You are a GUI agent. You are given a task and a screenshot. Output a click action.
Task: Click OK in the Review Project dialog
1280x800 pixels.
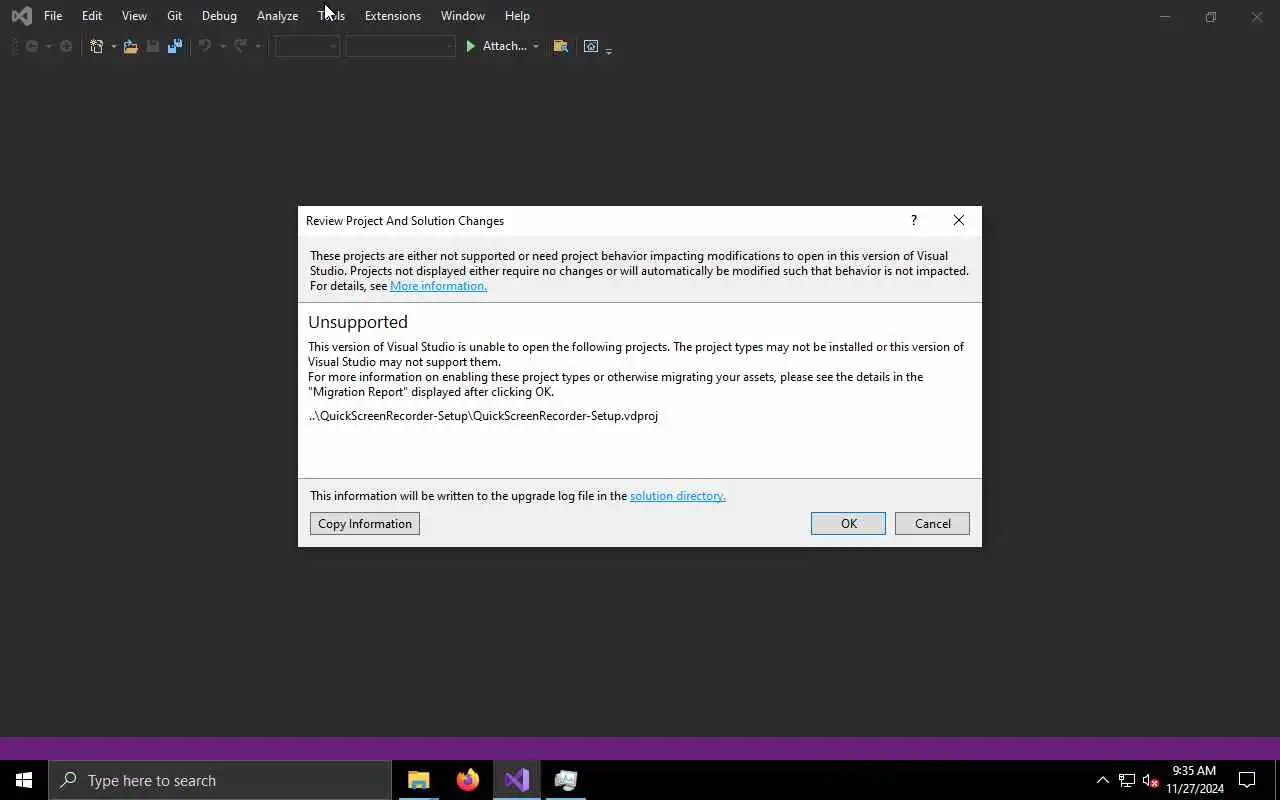tap(848, 524)
